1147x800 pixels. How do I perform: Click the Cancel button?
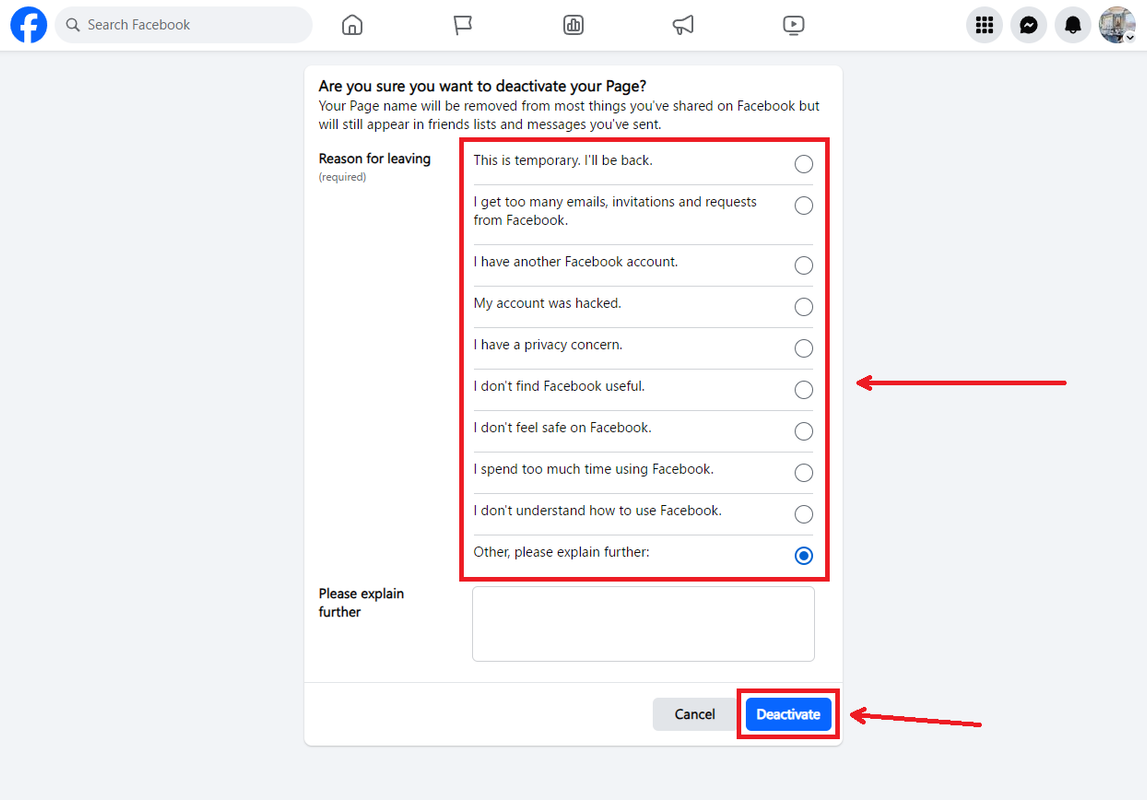pyautogui.click(x=694, y=714)
